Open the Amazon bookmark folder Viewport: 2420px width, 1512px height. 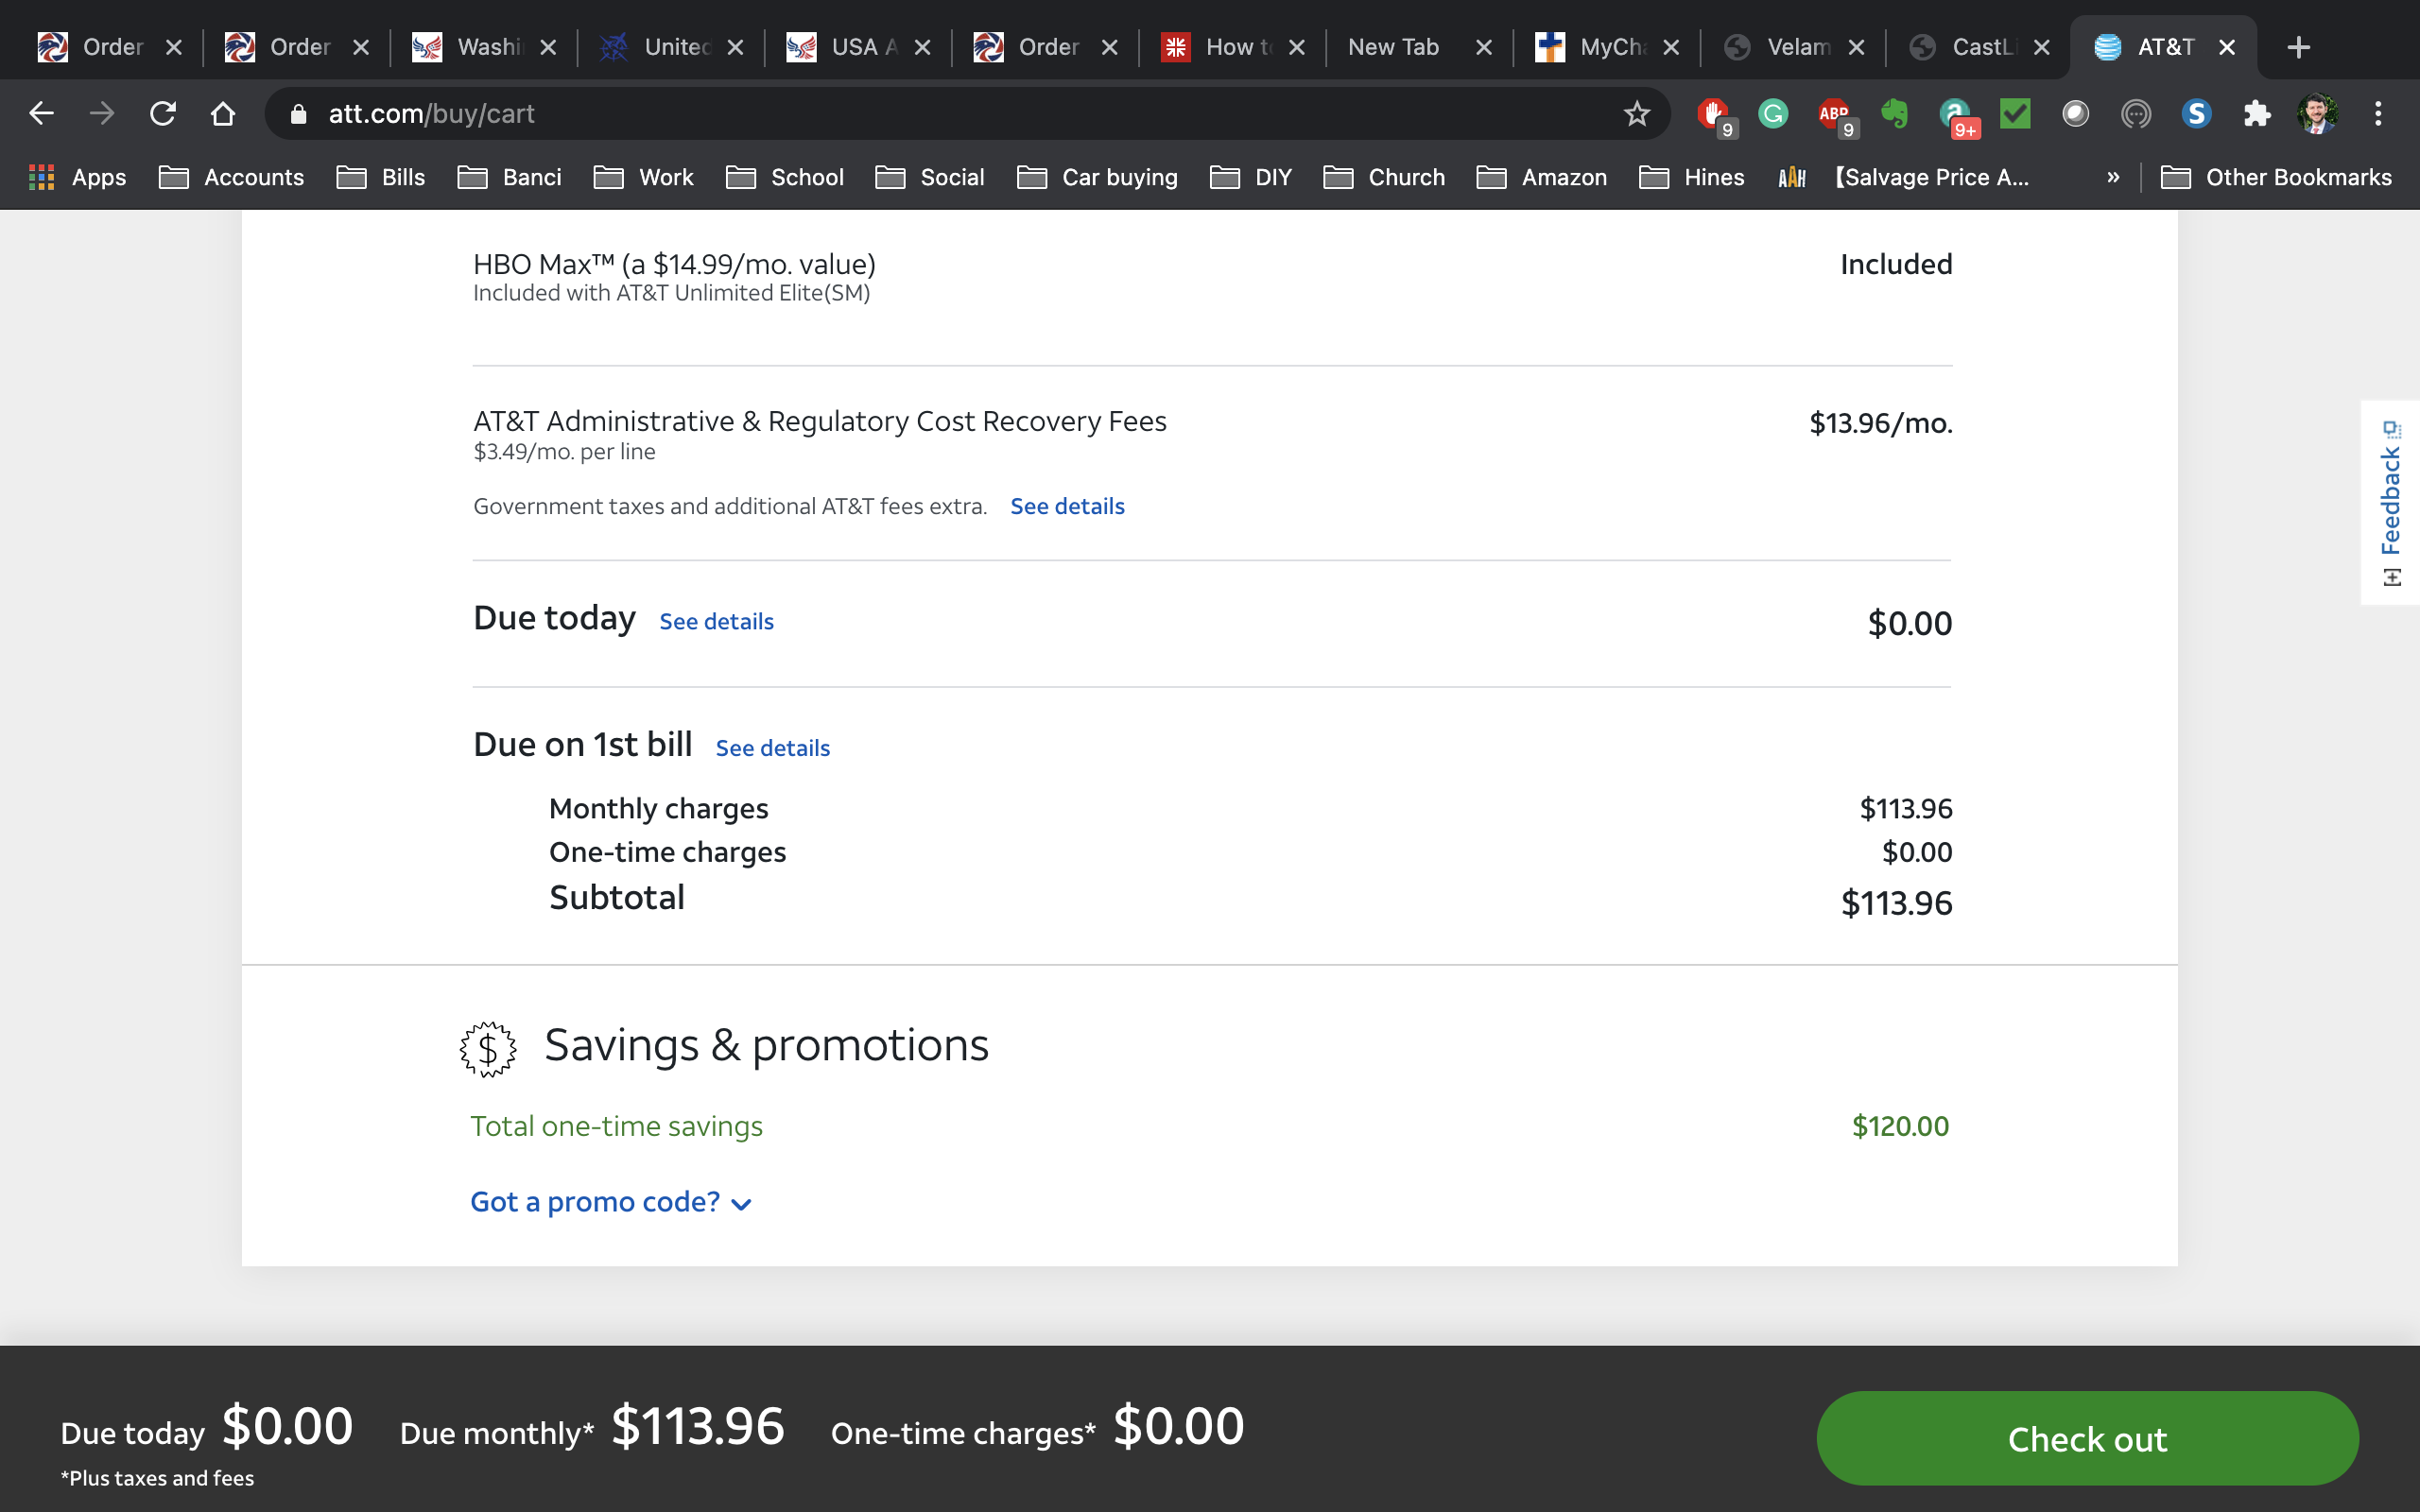[x=1541, y=177]
